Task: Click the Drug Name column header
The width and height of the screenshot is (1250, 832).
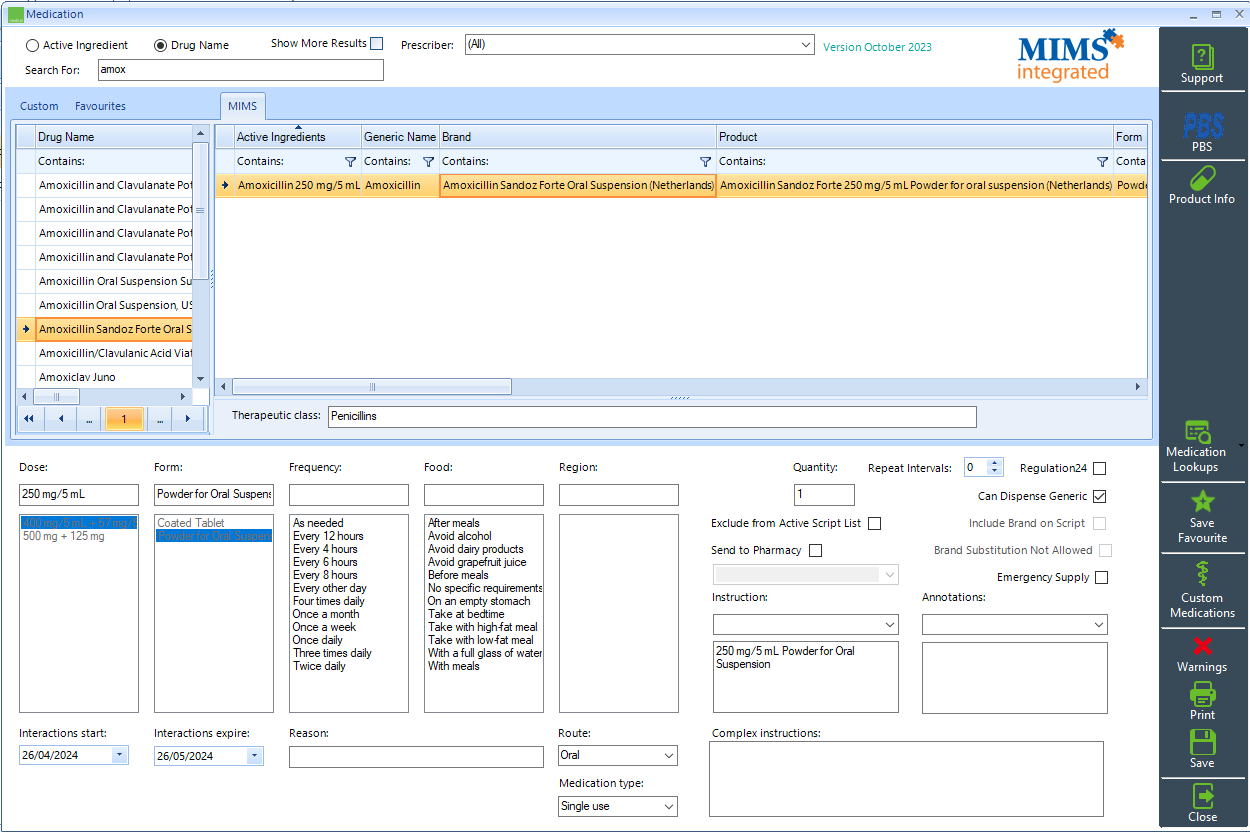Action: (113, 137)
